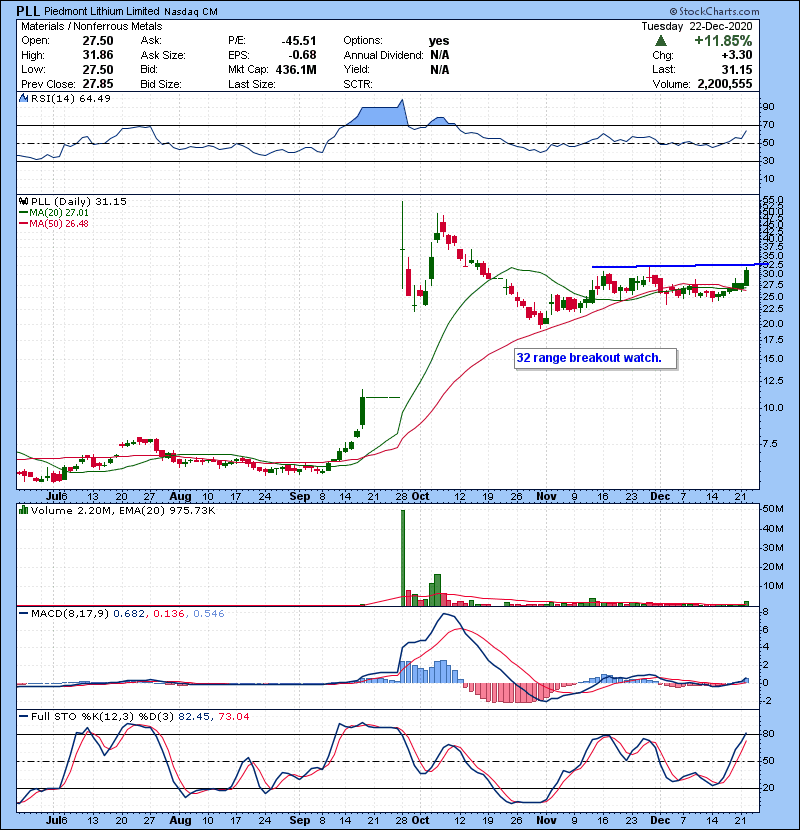The image size is (800, 830).
Task: Click the Options value yes
Action: click(439, 41)
